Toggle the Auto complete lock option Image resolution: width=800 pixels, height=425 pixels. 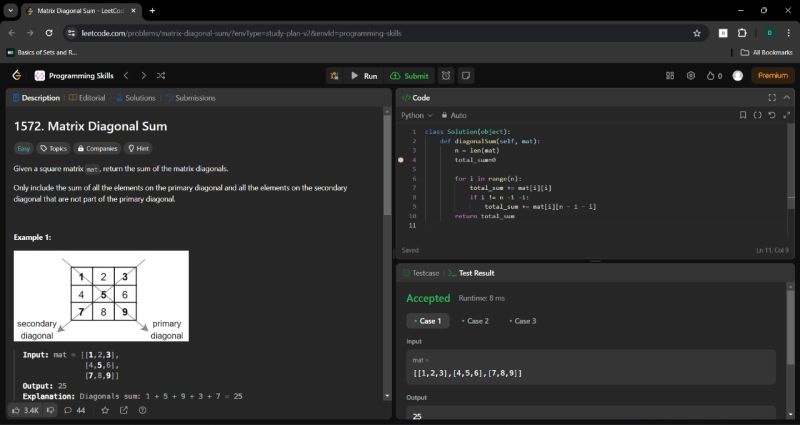(454, 115)
